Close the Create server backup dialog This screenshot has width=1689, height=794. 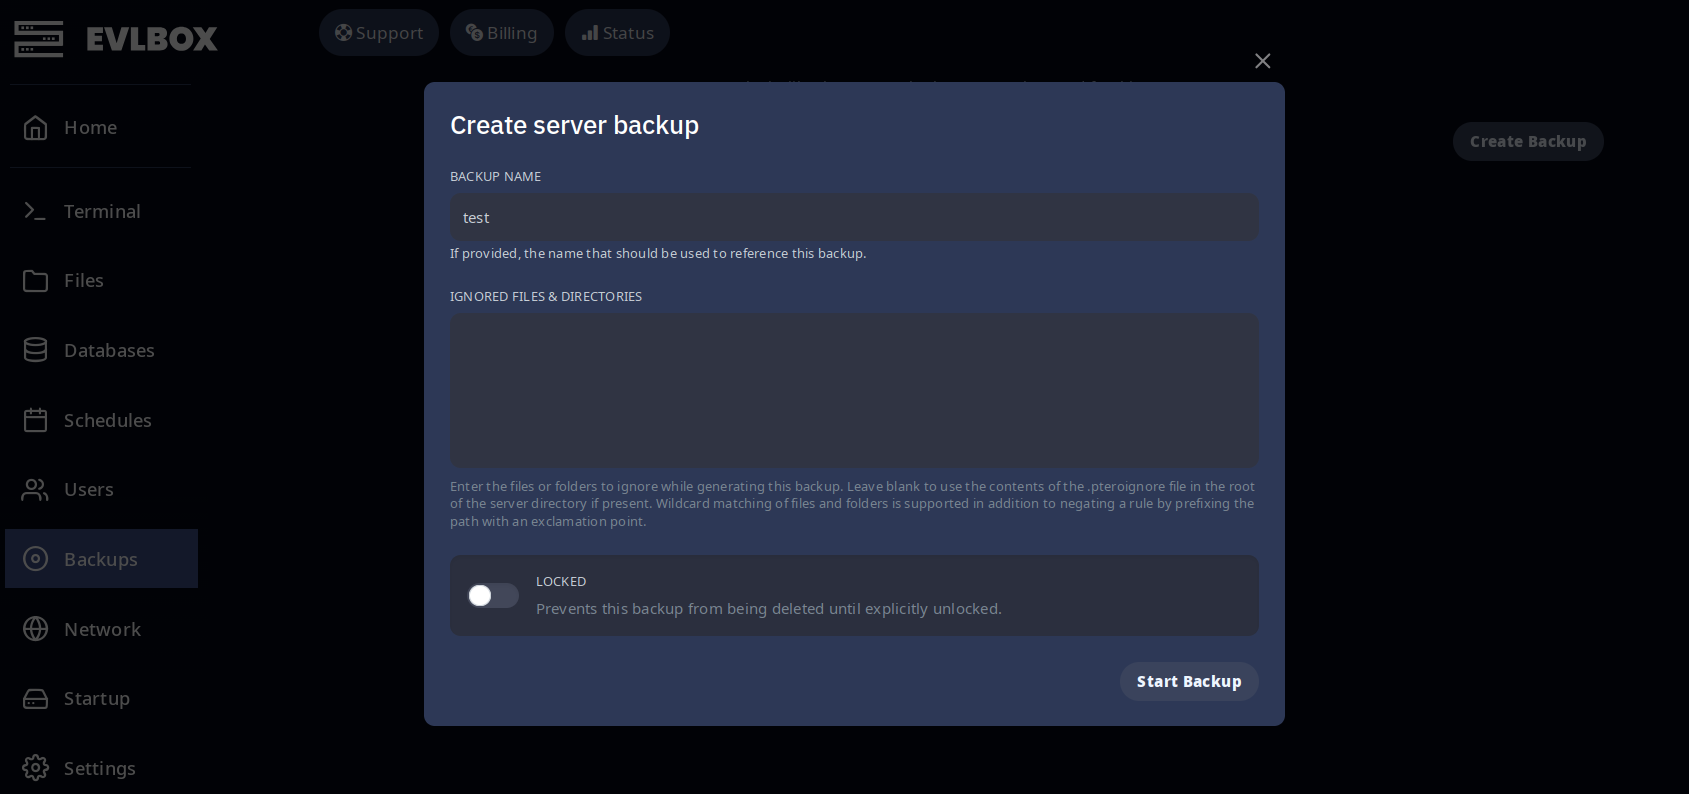1263,61
